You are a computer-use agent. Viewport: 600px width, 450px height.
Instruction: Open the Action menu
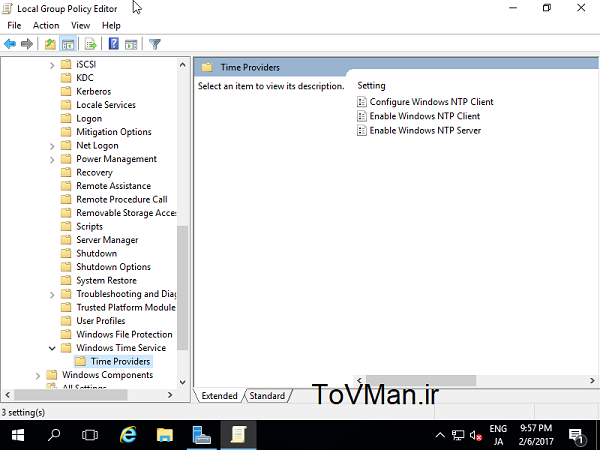click(46, 25)
